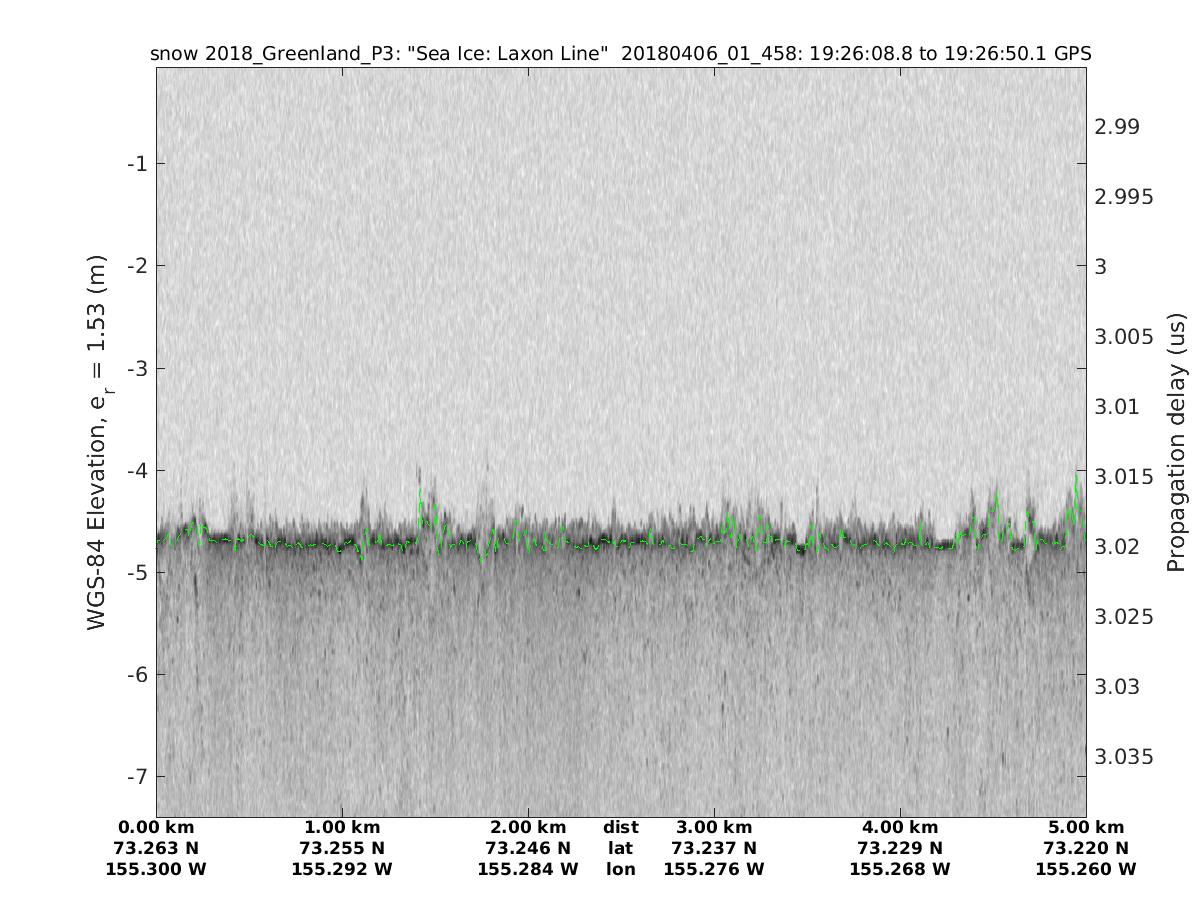Click the -4 elevation tick label
Viewport: 1200px width, 900px height.
[137, 470]
